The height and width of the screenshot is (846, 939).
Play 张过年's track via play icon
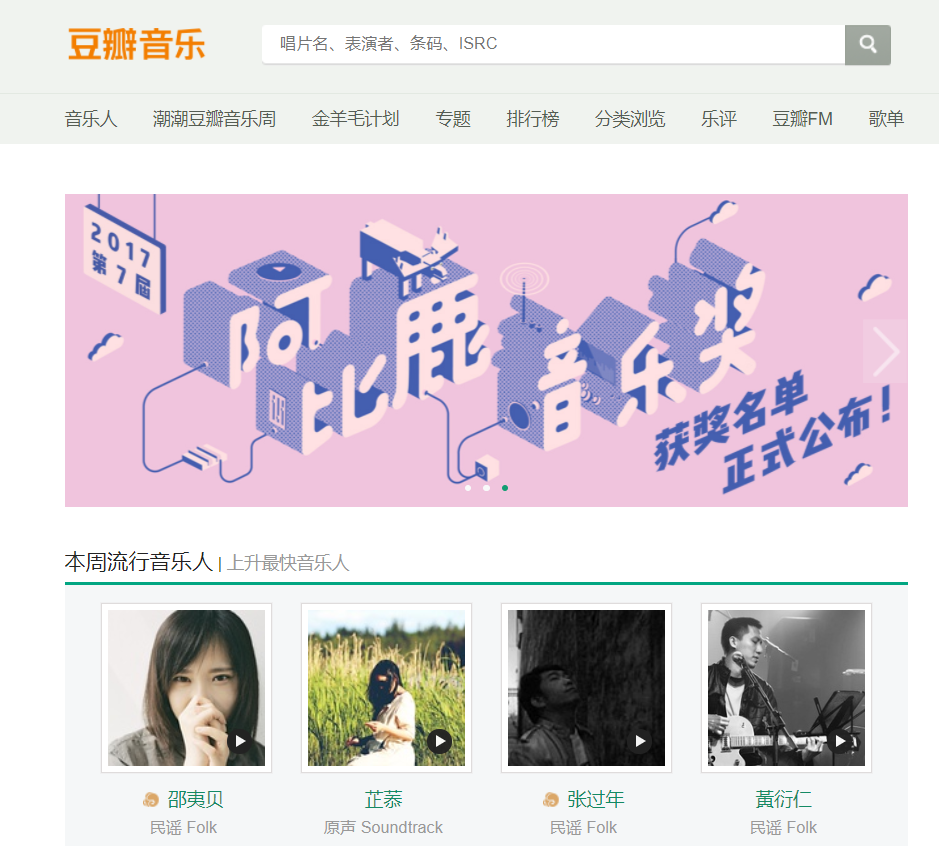(640, 741)
